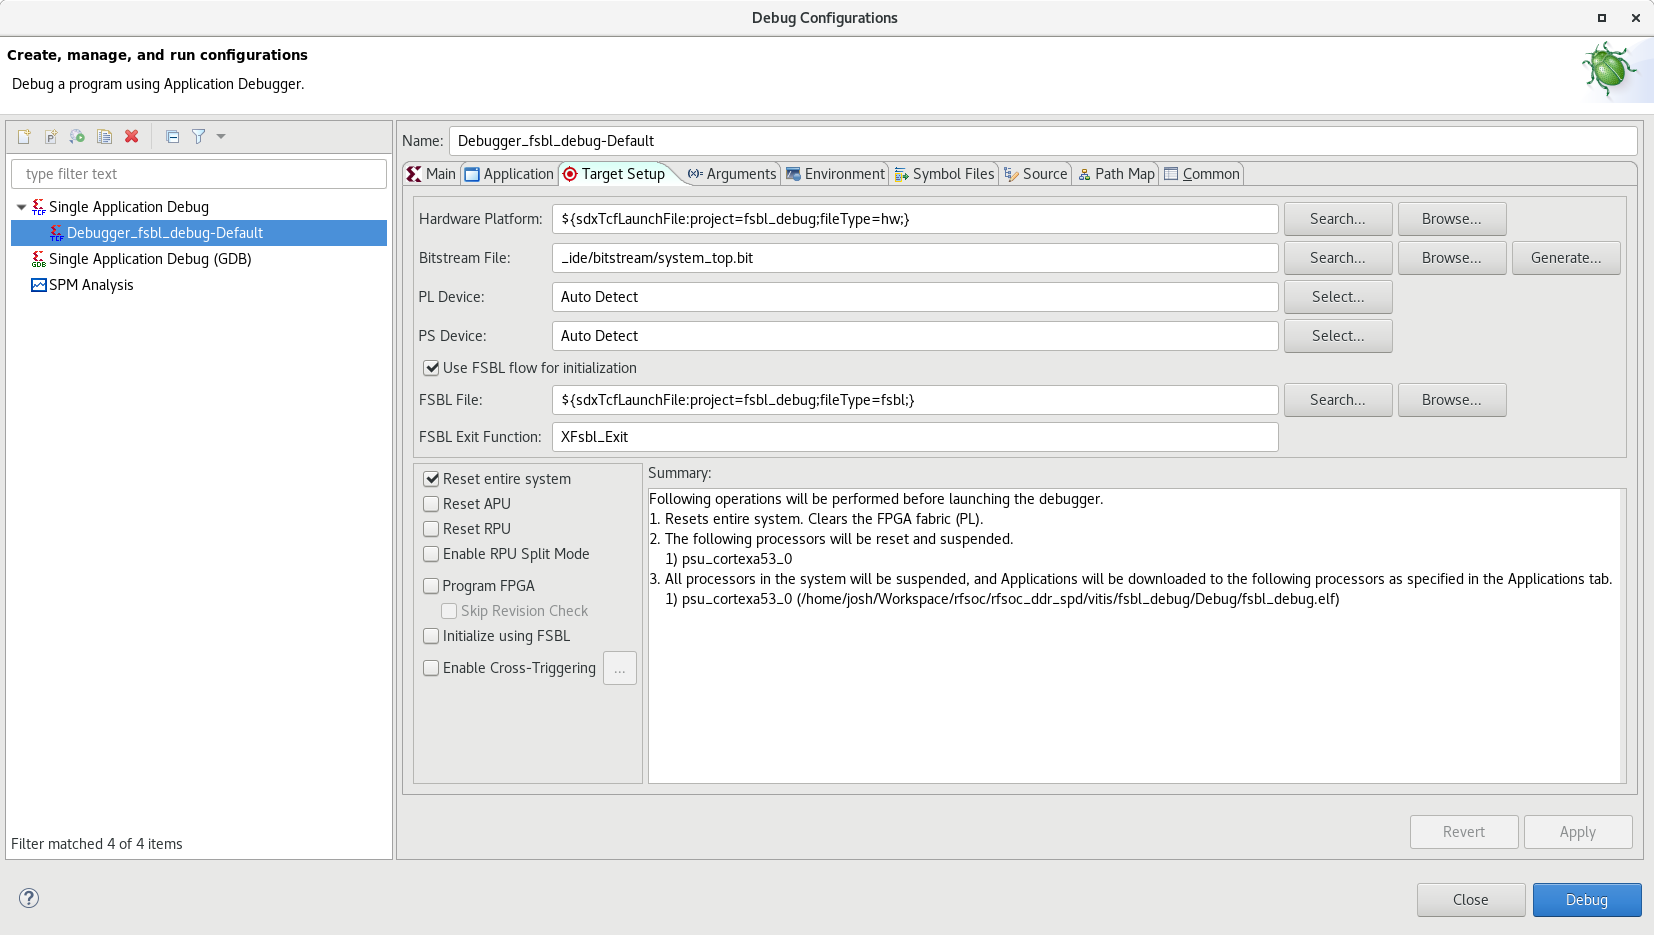The image size is (1654, 935).
Task: Click the New launch configuration prototype icon
Action: (51, 136)
